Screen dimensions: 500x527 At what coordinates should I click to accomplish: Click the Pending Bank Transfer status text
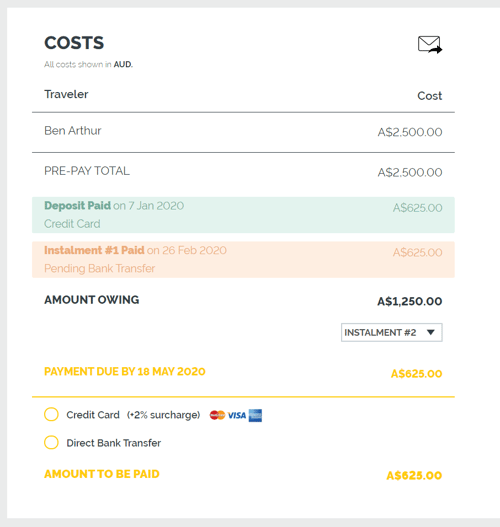tap(99, 269)
